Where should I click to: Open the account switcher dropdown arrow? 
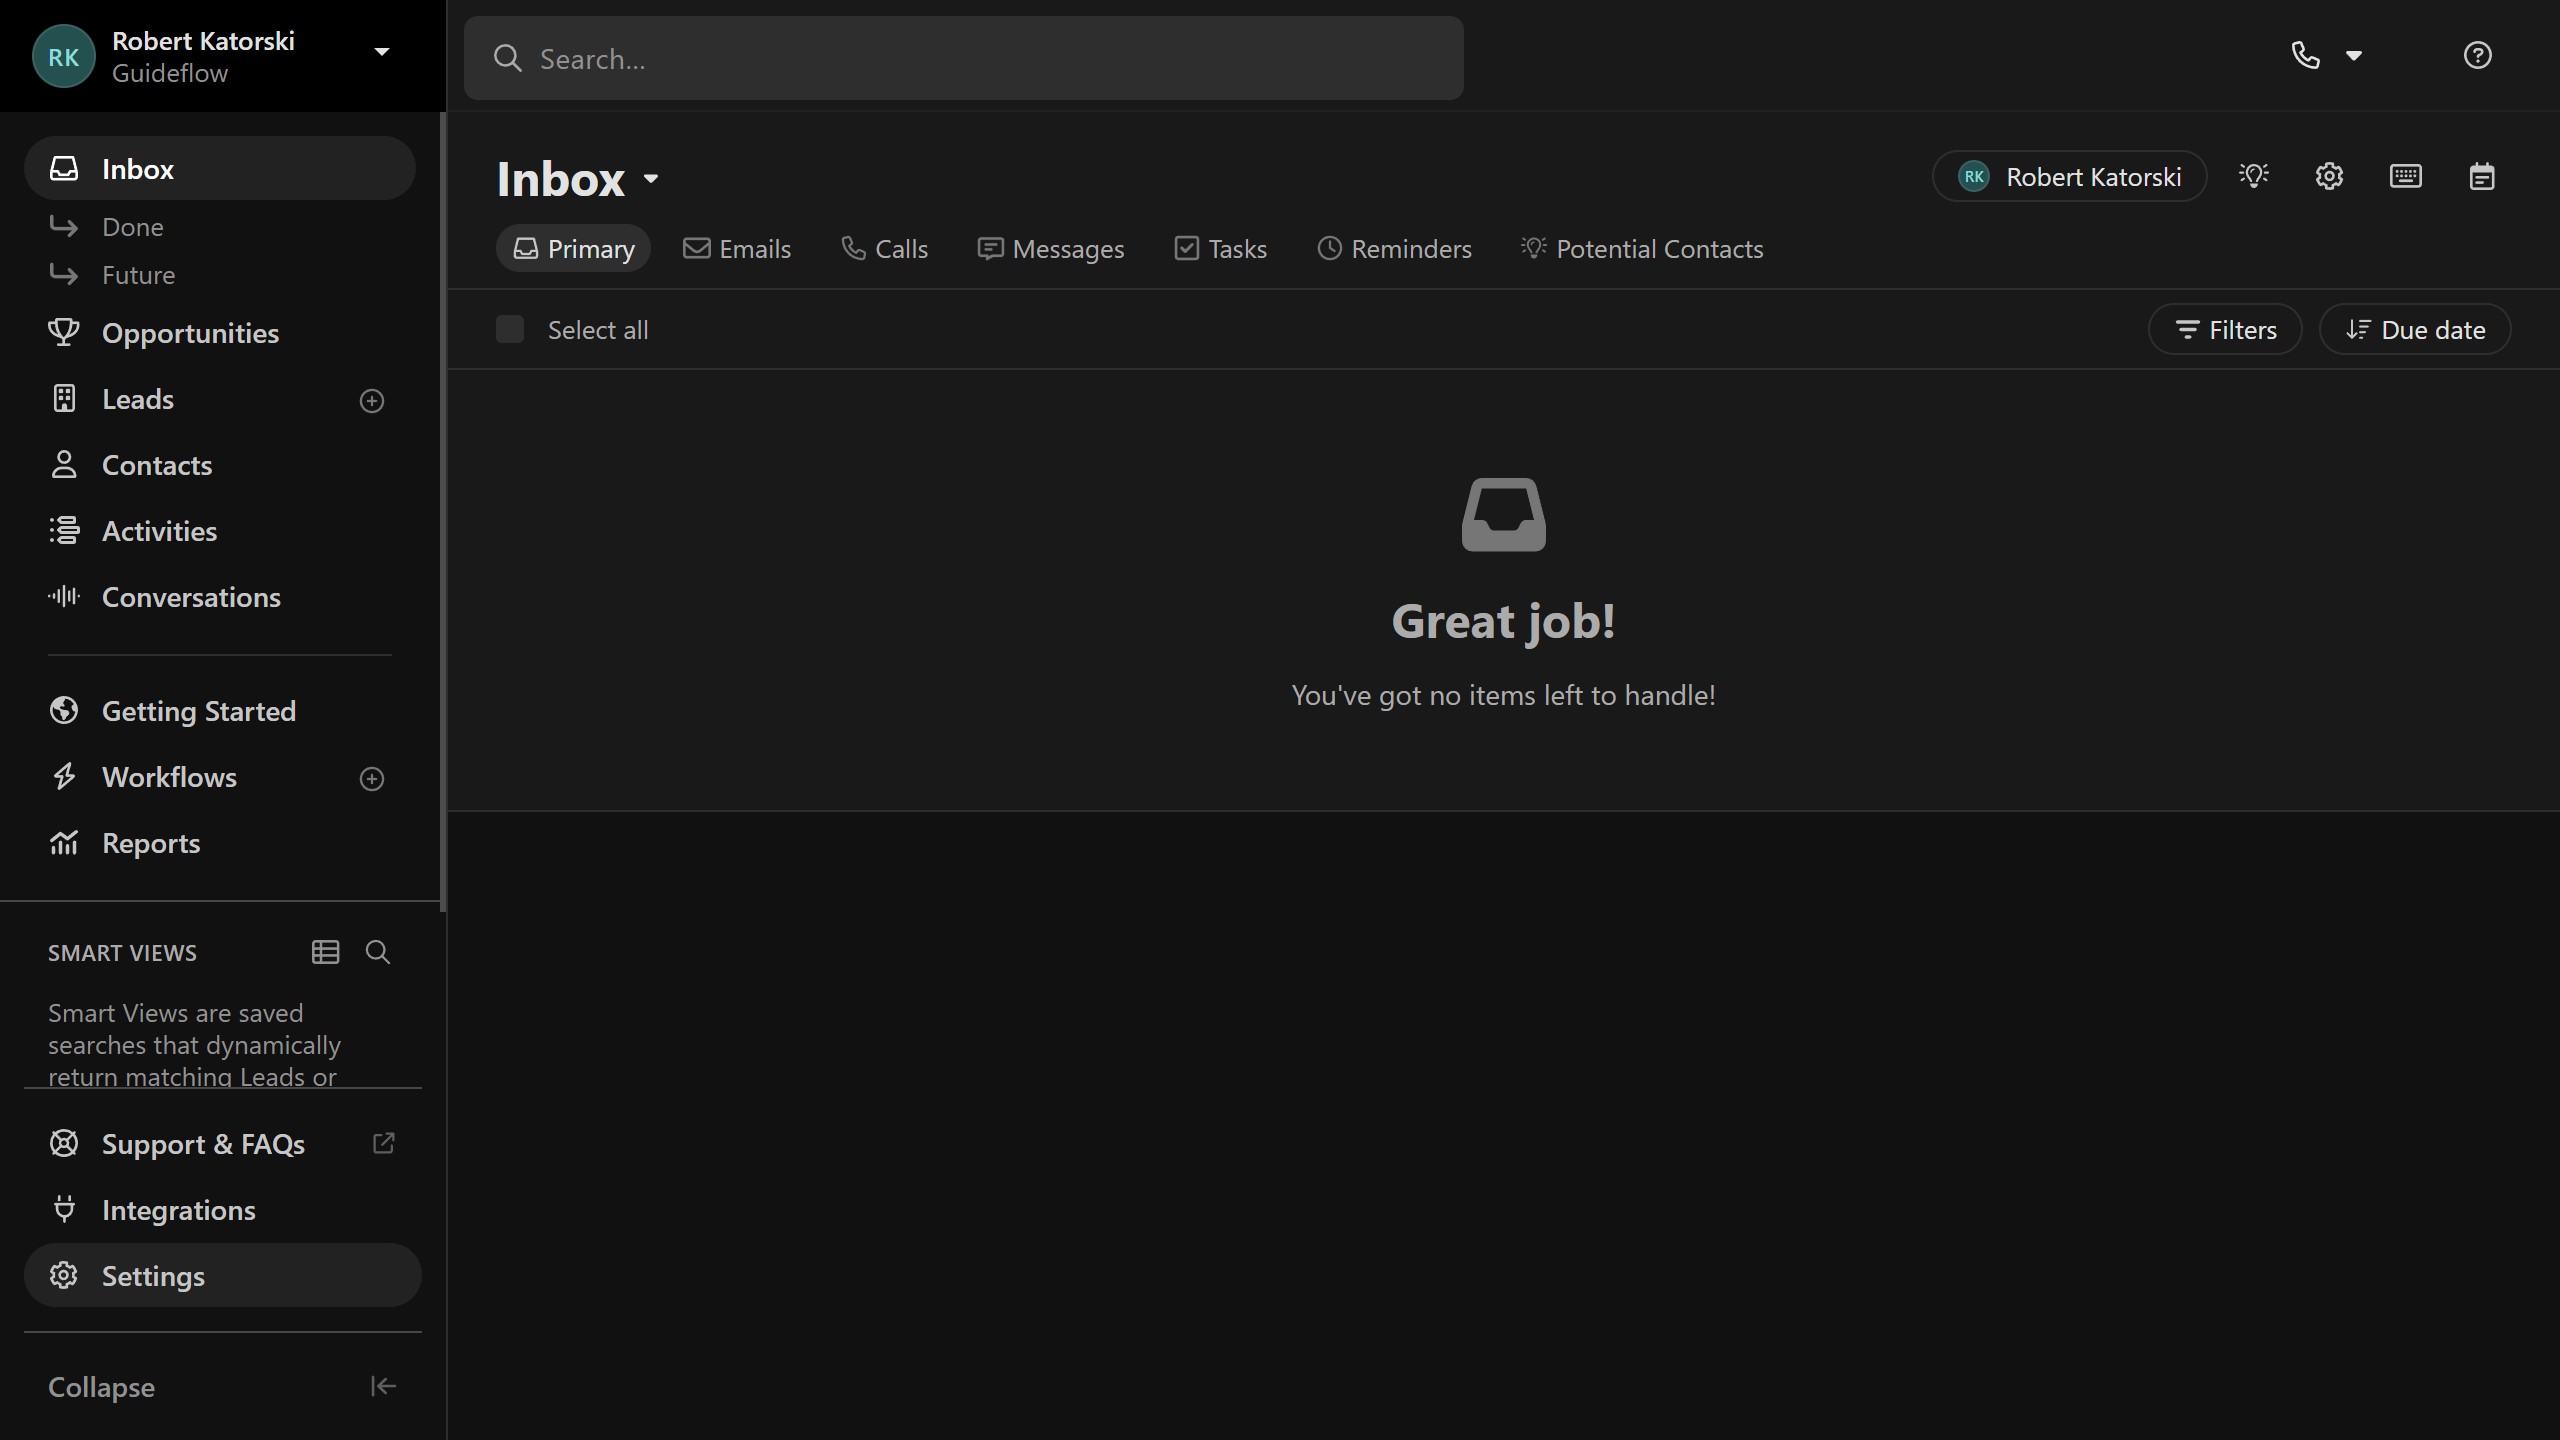point(381,52)
